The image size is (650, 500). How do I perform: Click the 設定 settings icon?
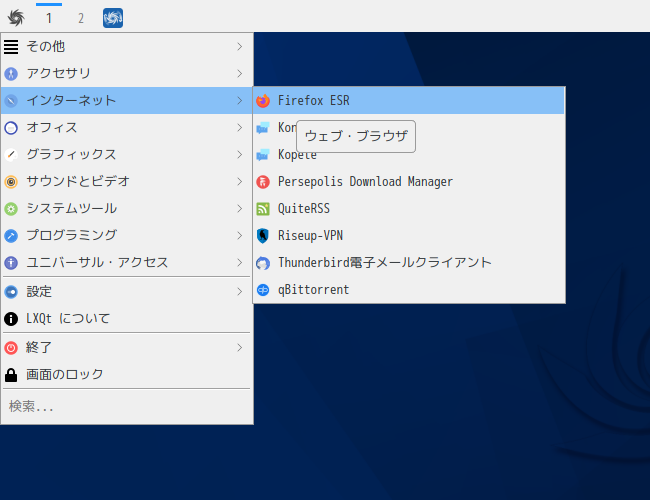(11, 292)
